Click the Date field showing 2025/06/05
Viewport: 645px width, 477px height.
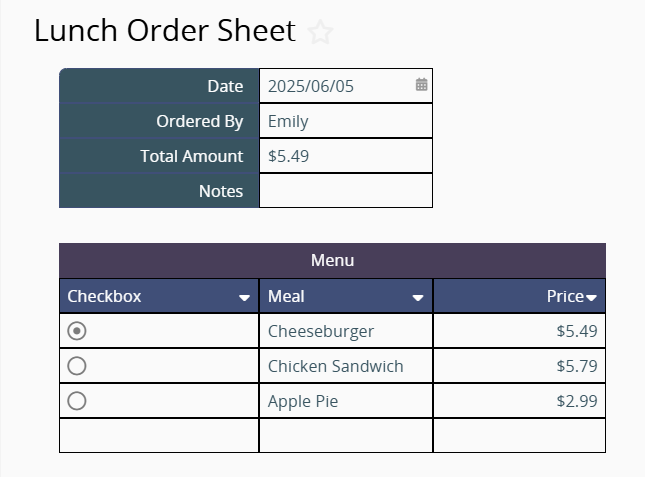346,86
